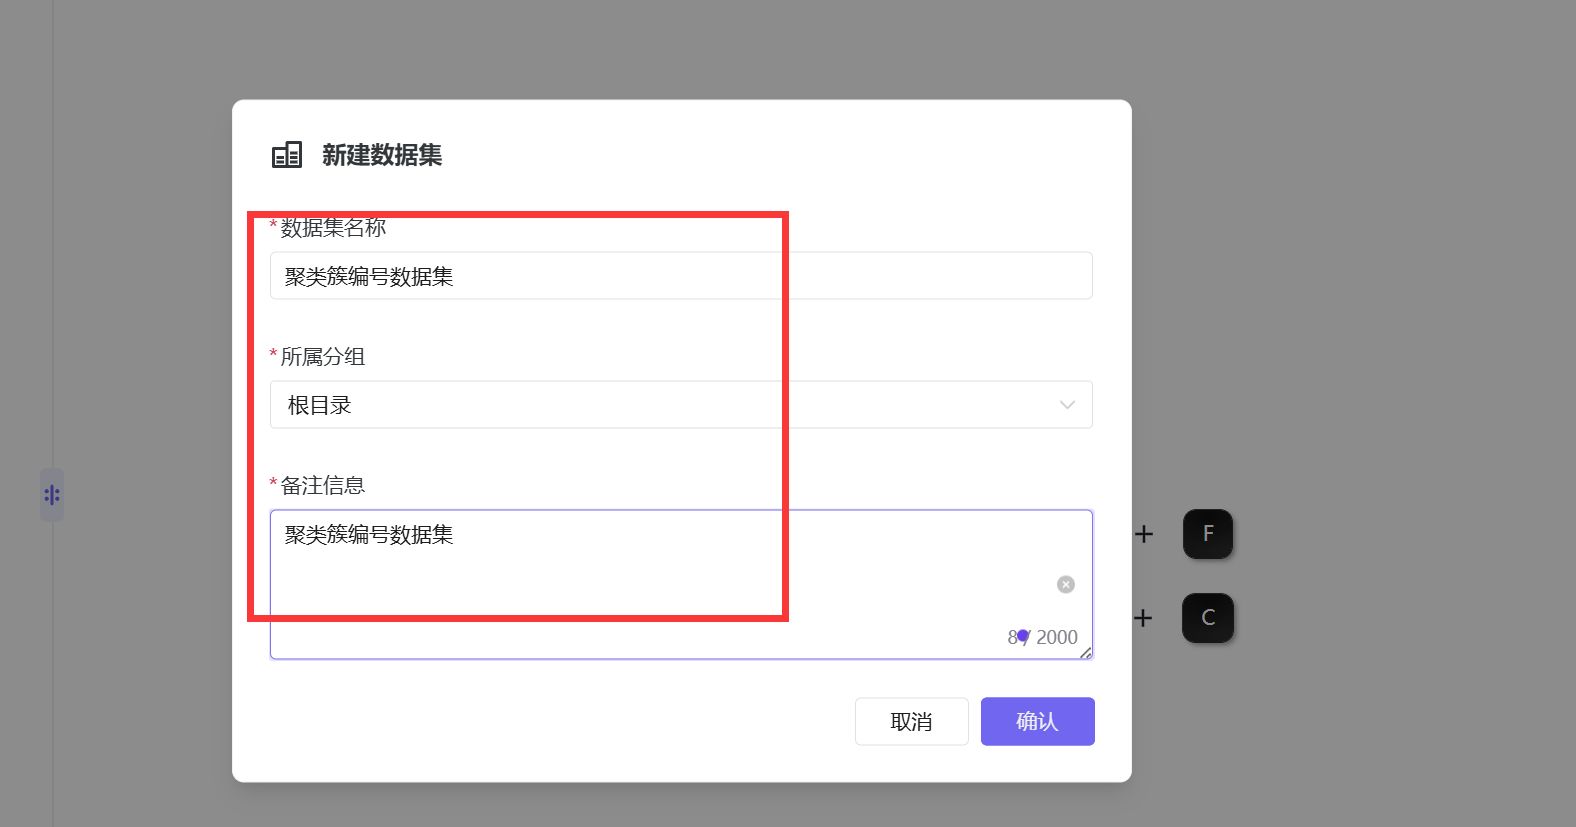Click the 取消 cancel button
This screenshot has width=1576, height=827.
tap(911, 721)
